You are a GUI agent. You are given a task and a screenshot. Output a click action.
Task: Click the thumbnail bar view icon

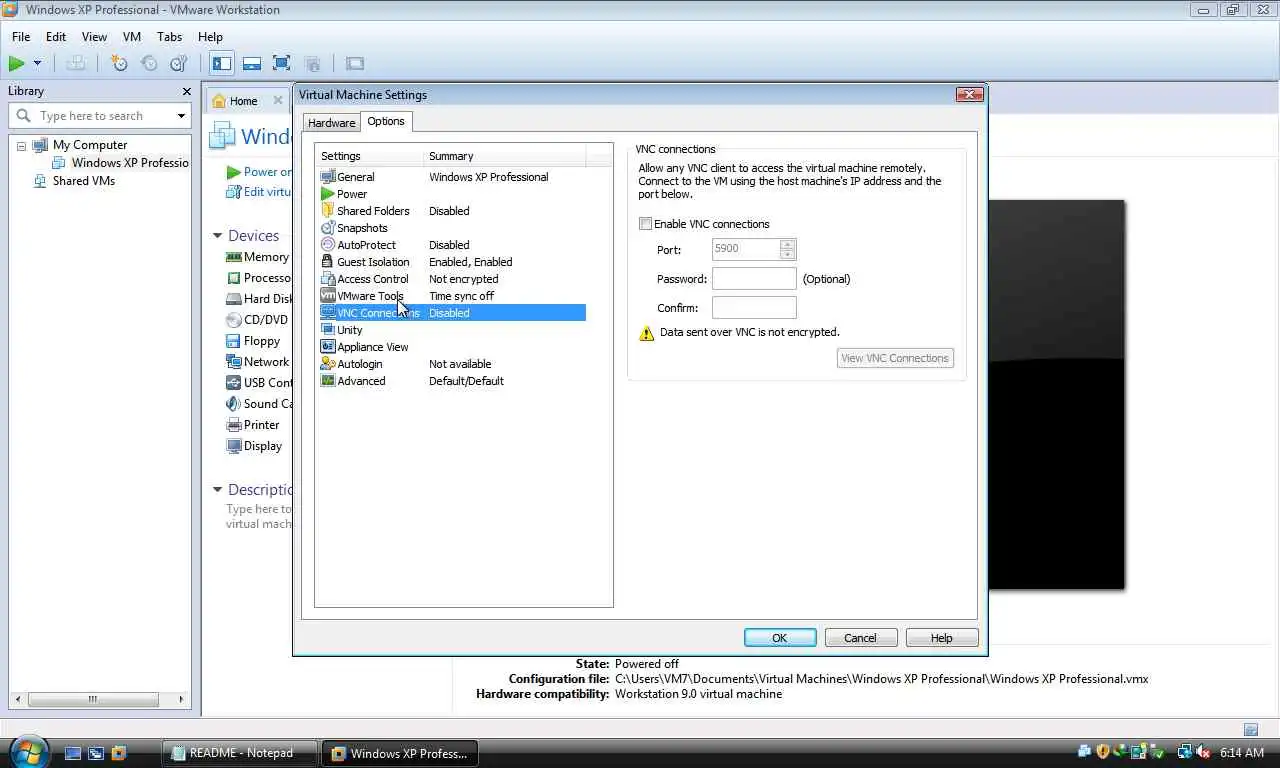click(252, 63)
